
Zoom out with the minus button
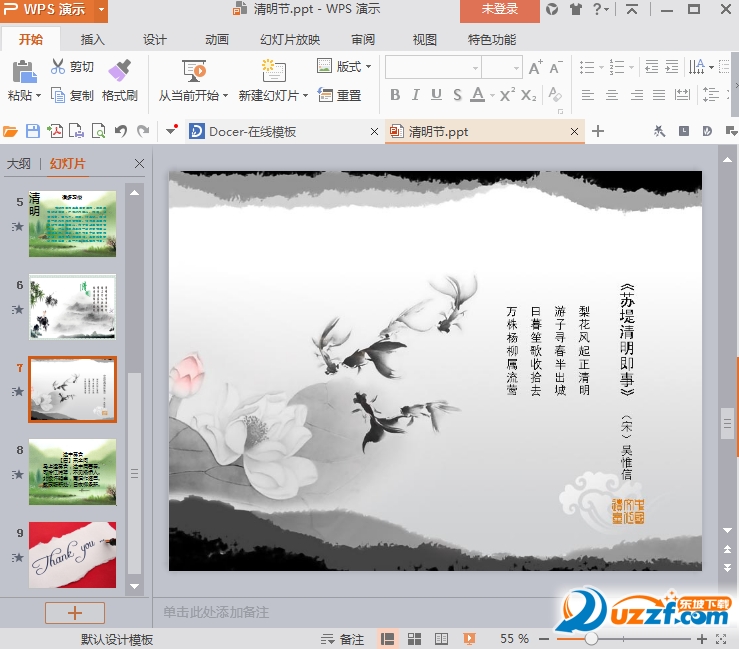(x=544, y=639)
